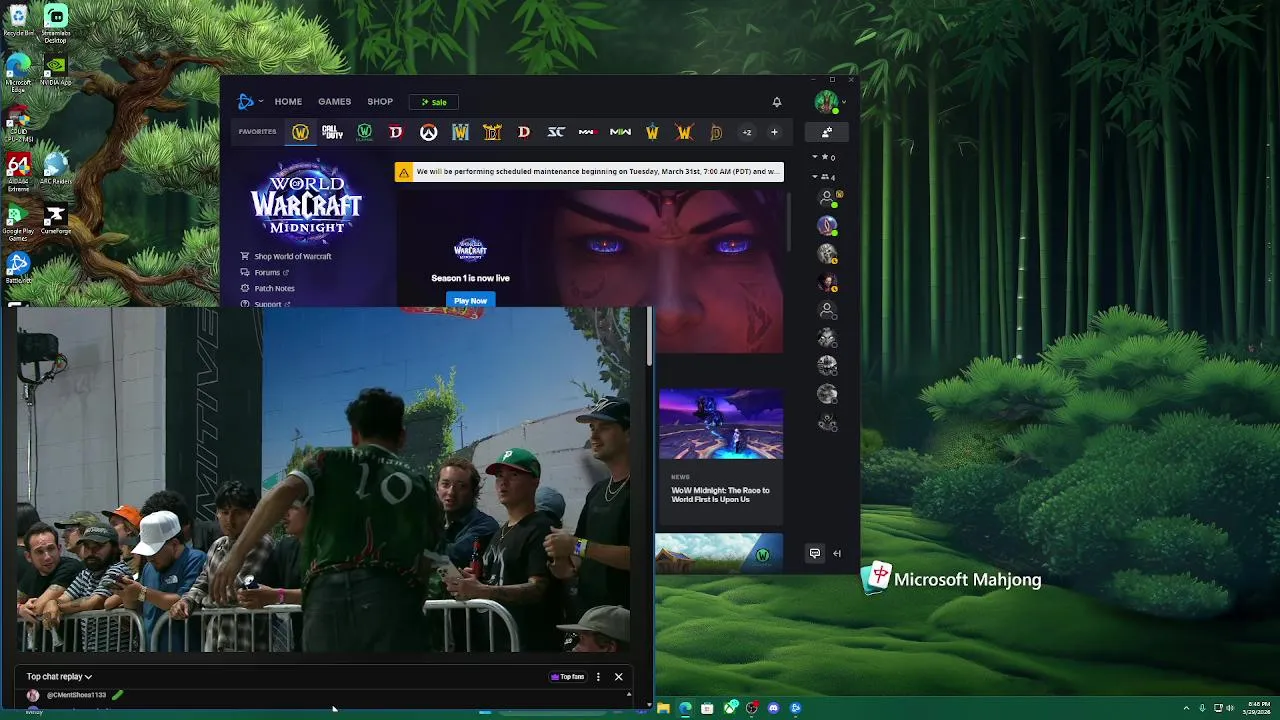This screenshot has height=720, width=1280.
Task: Go to the HOME tab in Battle.net
Action: (x=288, y=101)
